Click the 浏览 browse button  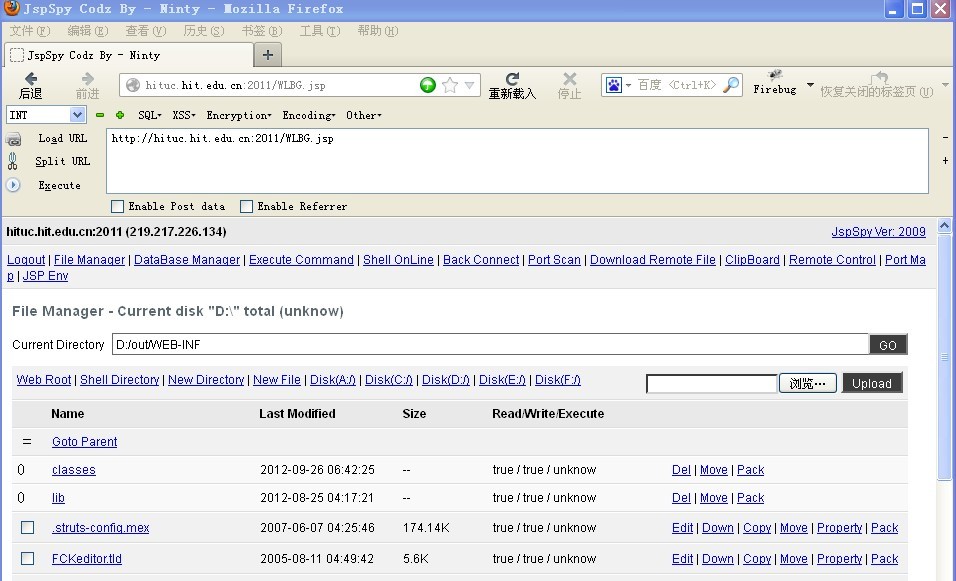point(807,383)
